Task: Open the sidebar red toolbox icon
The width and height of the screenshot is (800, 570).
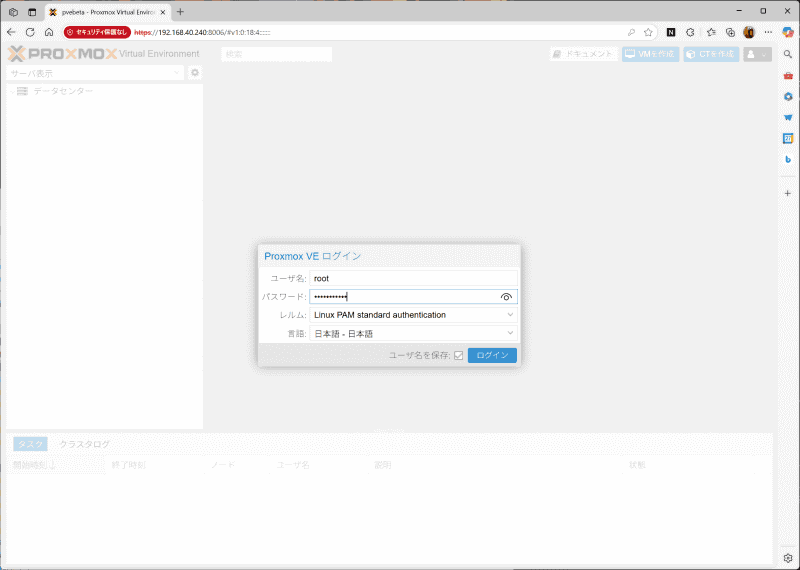Action: point(788,76)
